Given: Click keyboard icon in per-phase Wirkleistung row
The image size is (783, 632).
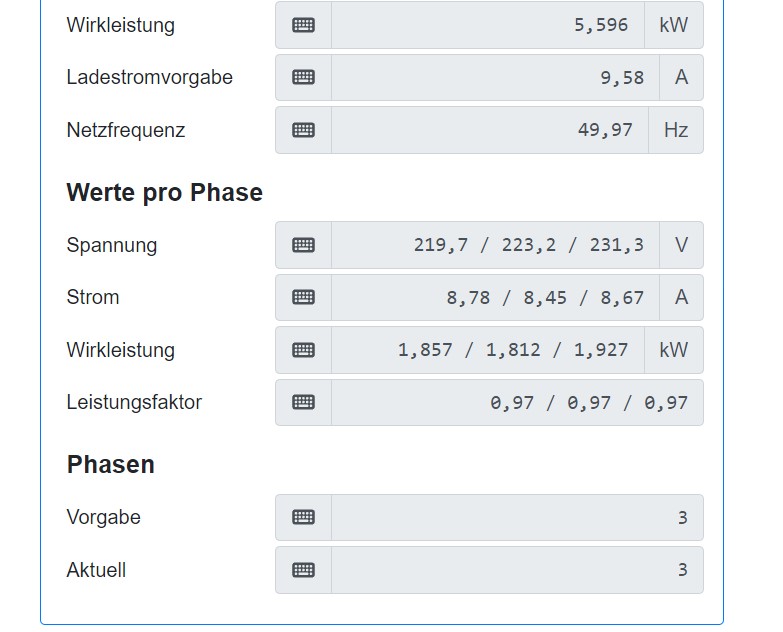Looking at the screenshot, I should [x=303, y=350].
